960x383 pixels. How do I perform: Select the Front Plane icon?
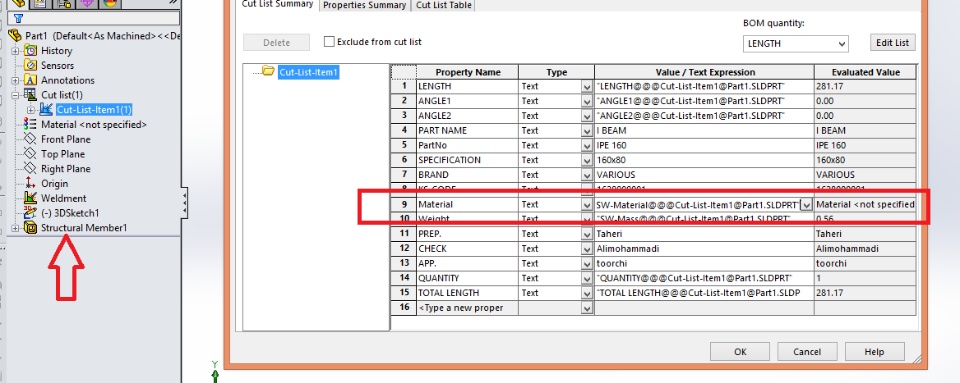pos(30,139)
